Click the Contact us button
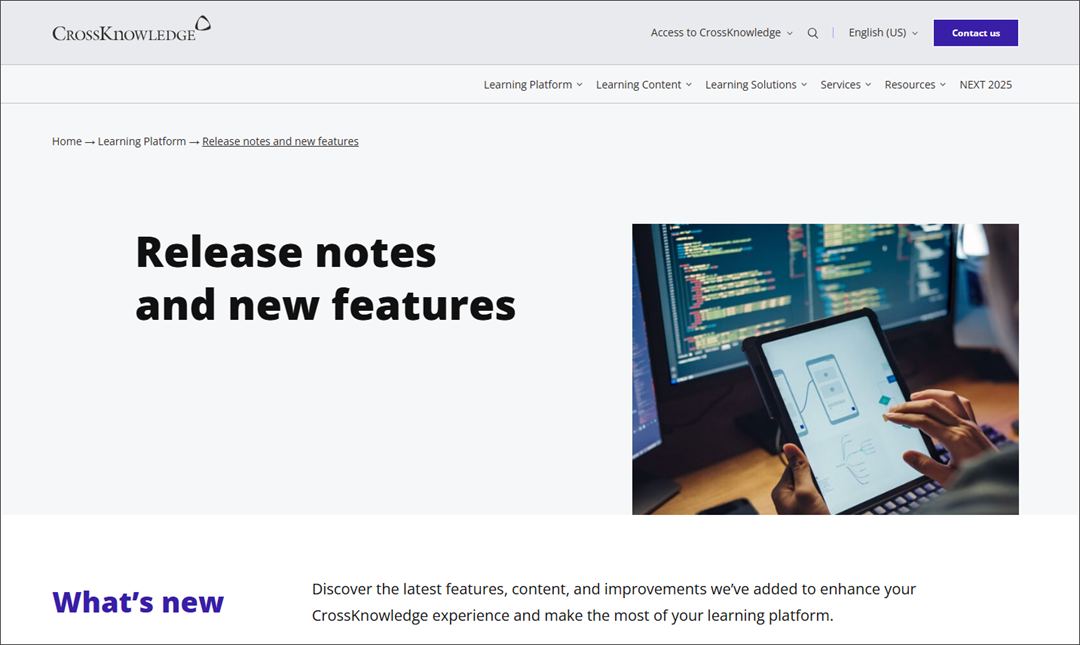Viewport: 1080px width, 645px height. click(x=975, y=33)
